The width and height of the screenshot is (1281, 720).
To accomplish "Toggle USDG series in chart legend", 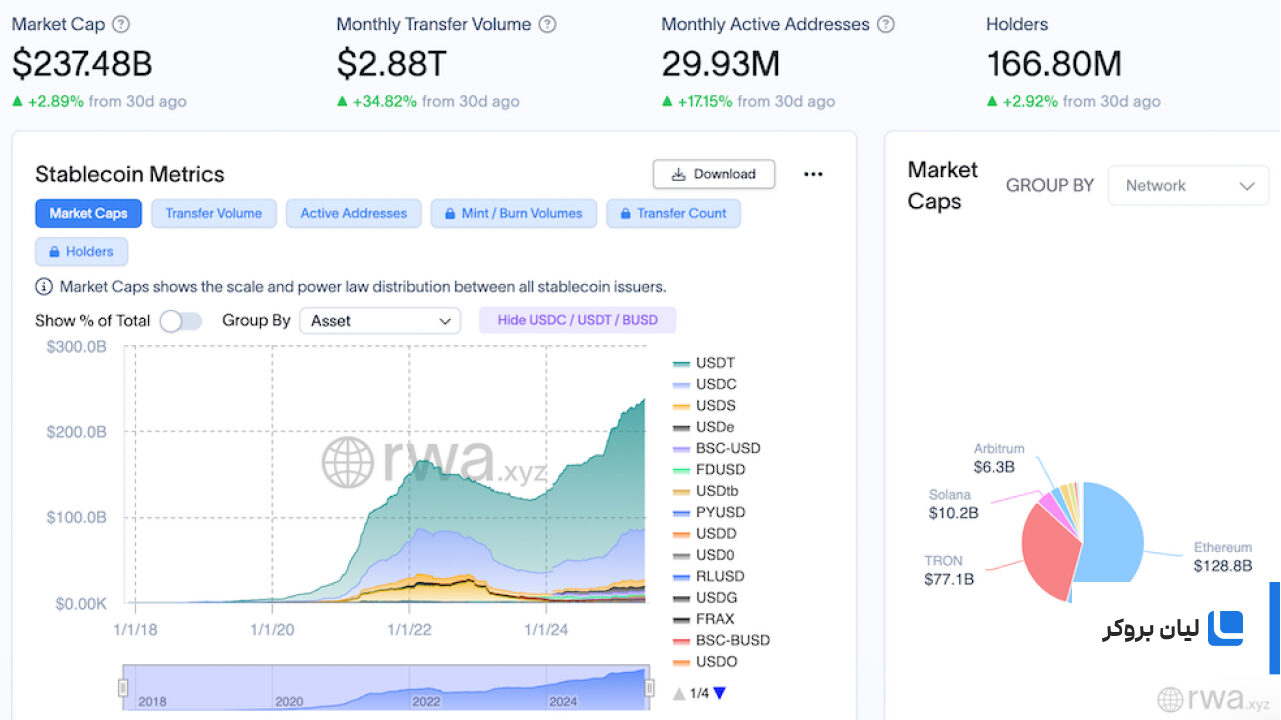I will click(705, 597).
